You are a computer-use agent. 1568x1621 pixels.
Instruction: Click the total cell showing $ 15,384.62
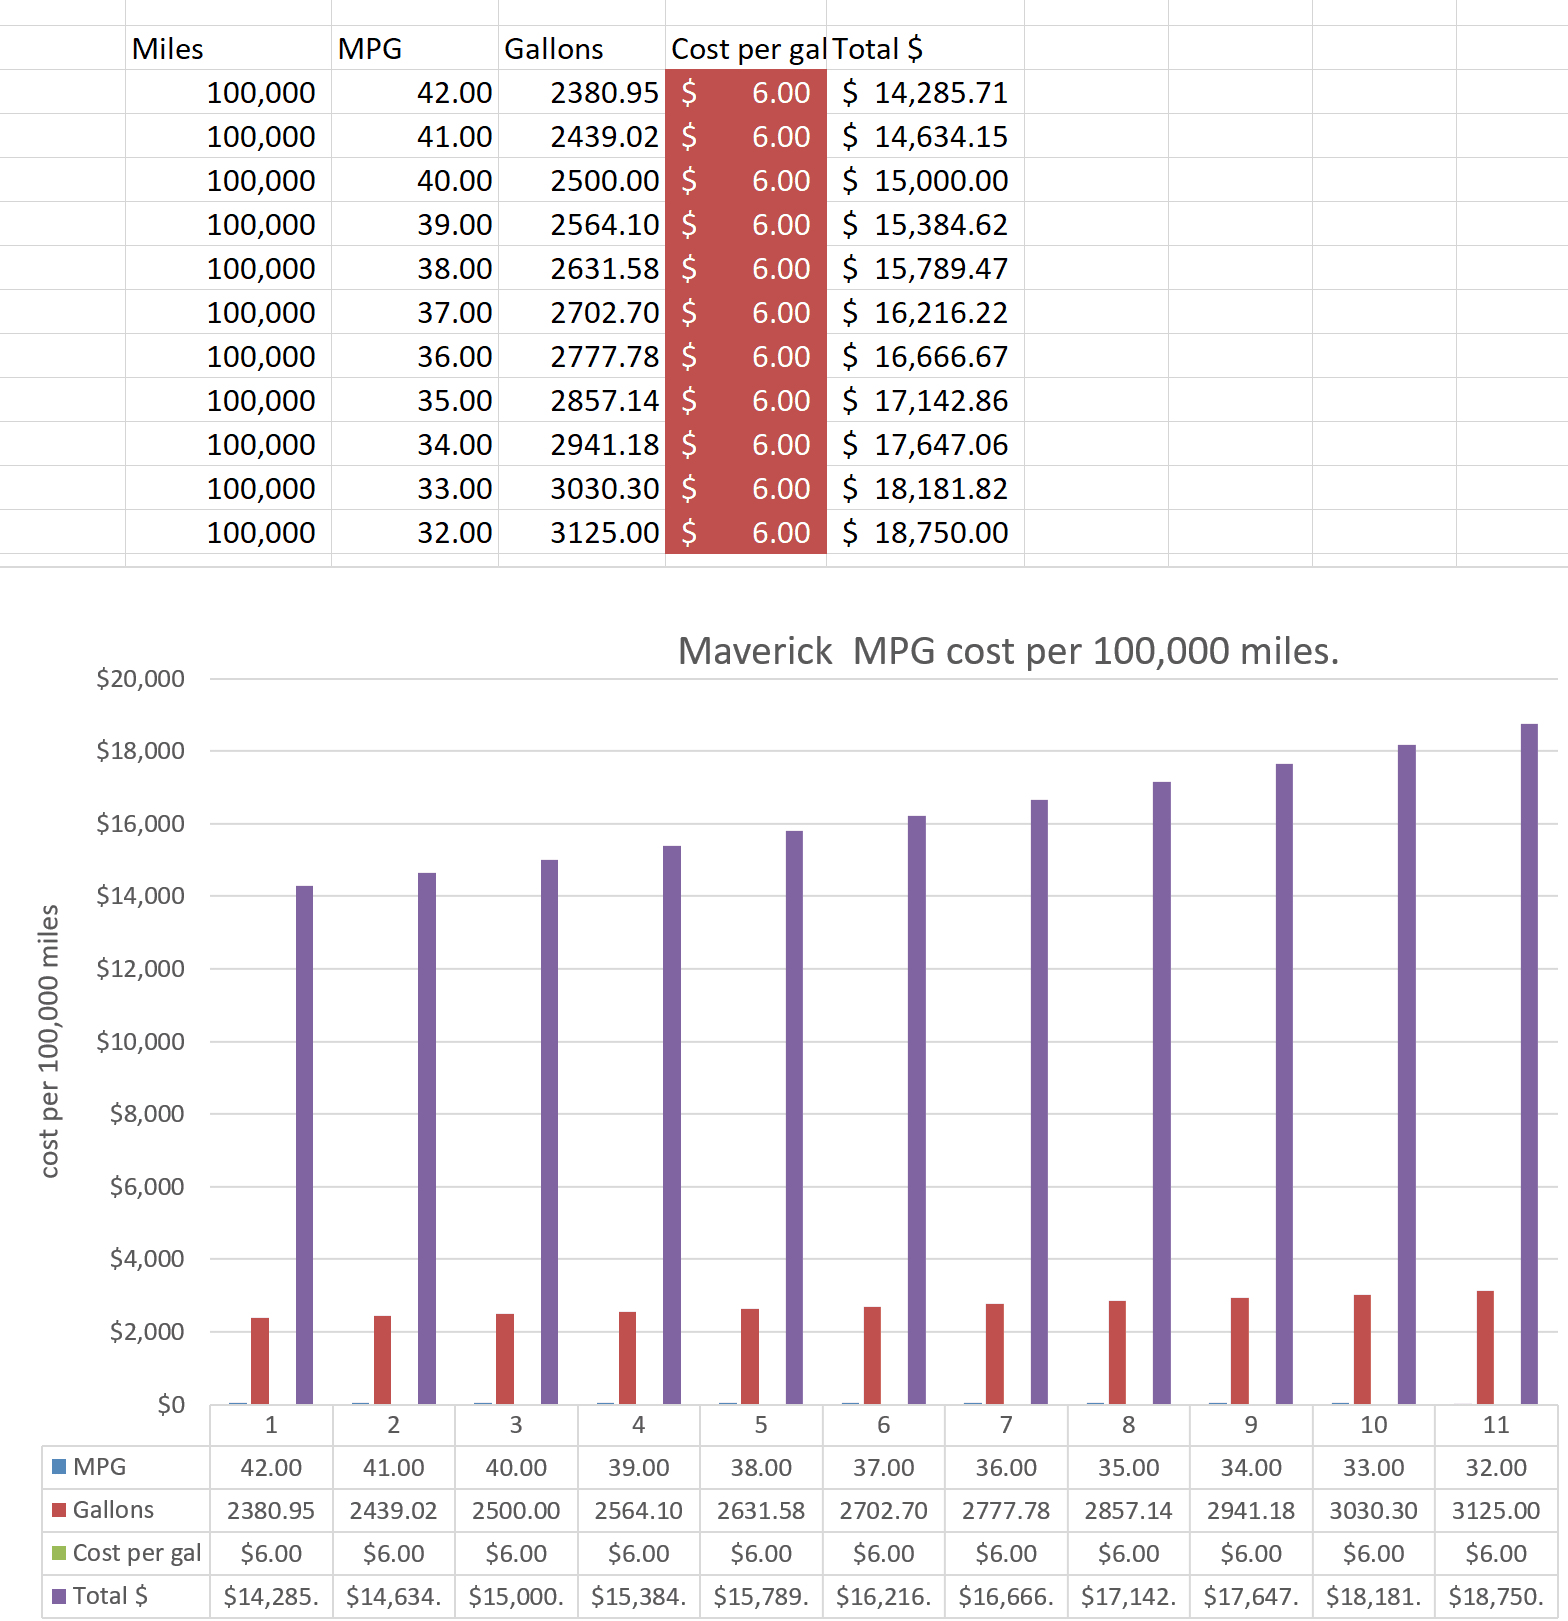pos(925,224)
